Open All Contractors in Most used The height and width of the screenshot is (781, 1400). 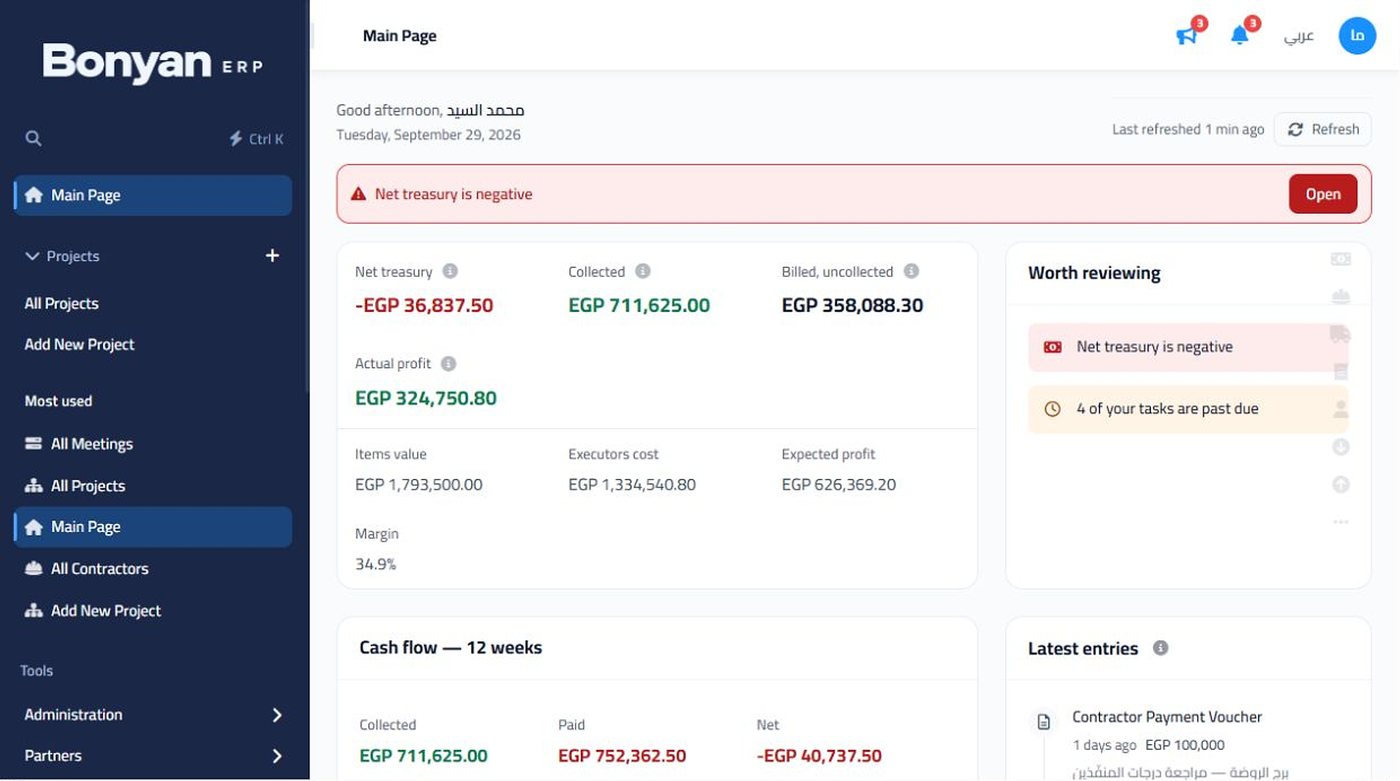(x=152, y=569)
